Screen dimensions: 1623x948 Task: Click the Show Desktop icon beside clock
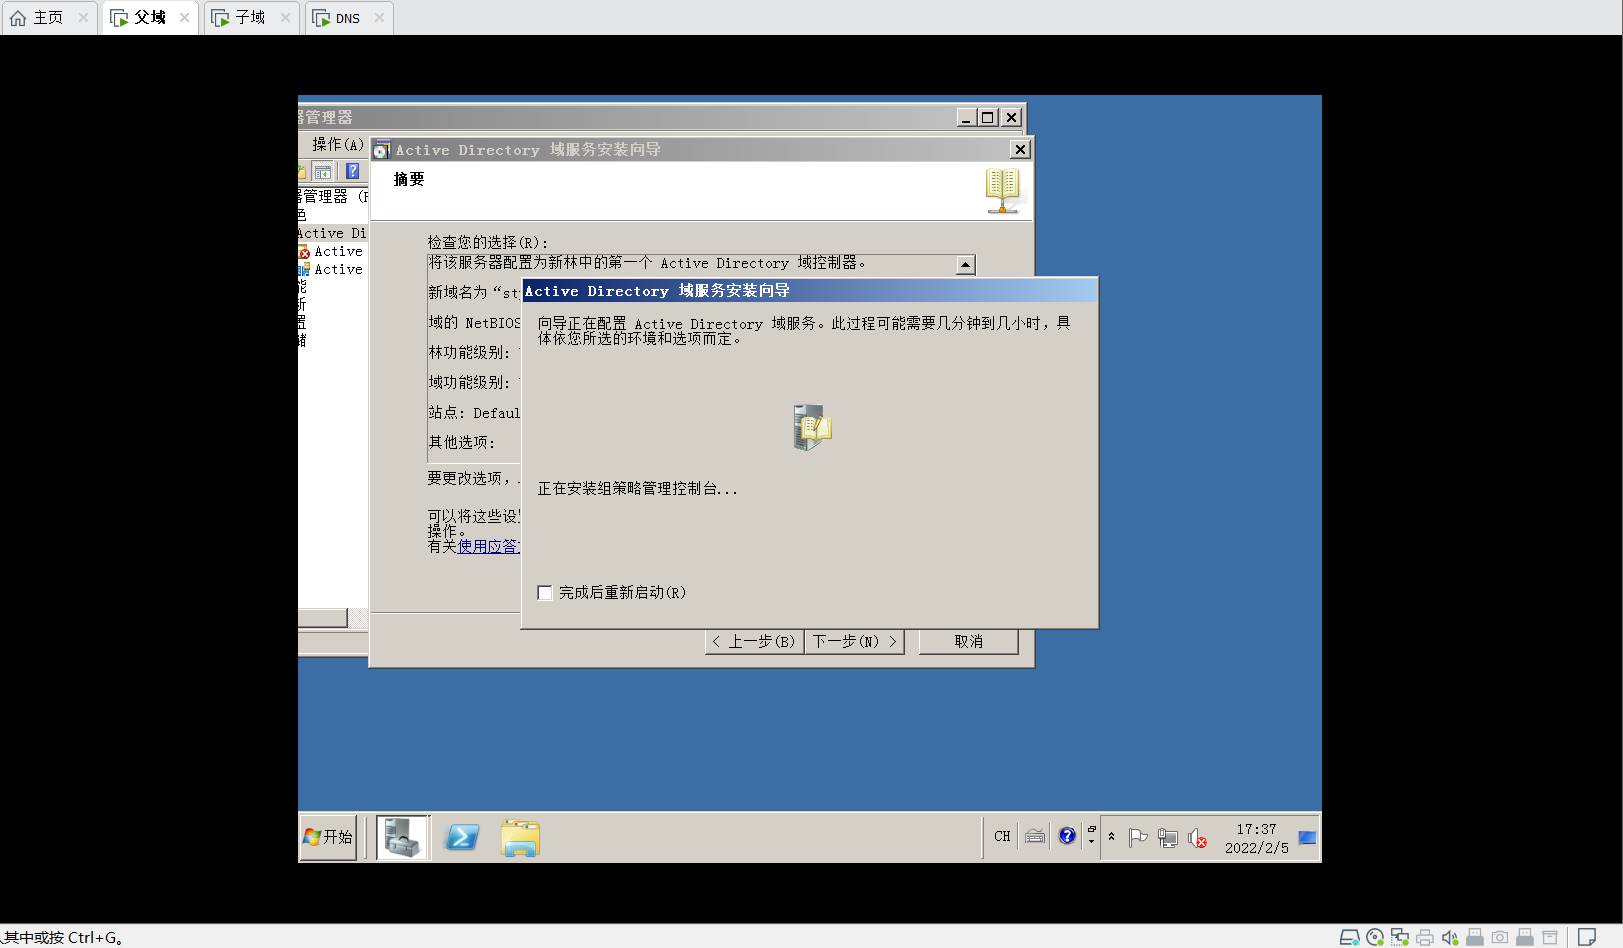pos(1307,837)
